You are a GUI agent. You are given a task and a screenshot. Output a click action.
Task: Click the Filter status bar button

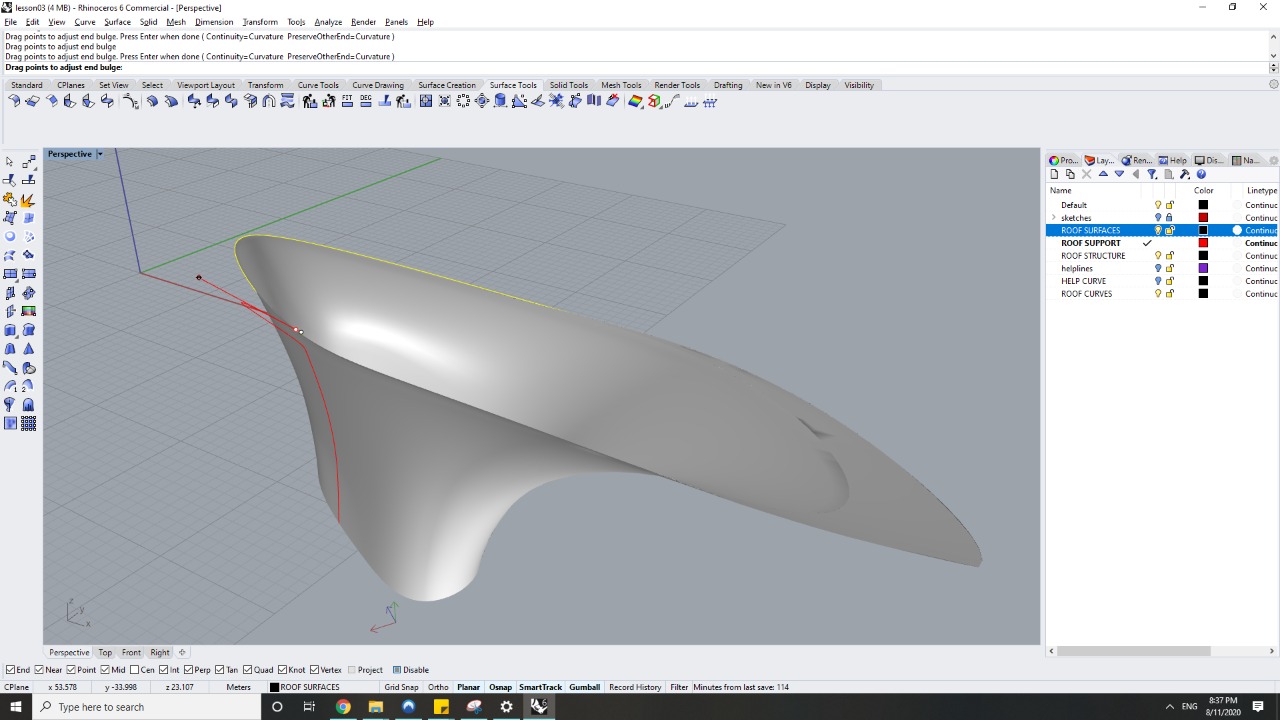679,687
